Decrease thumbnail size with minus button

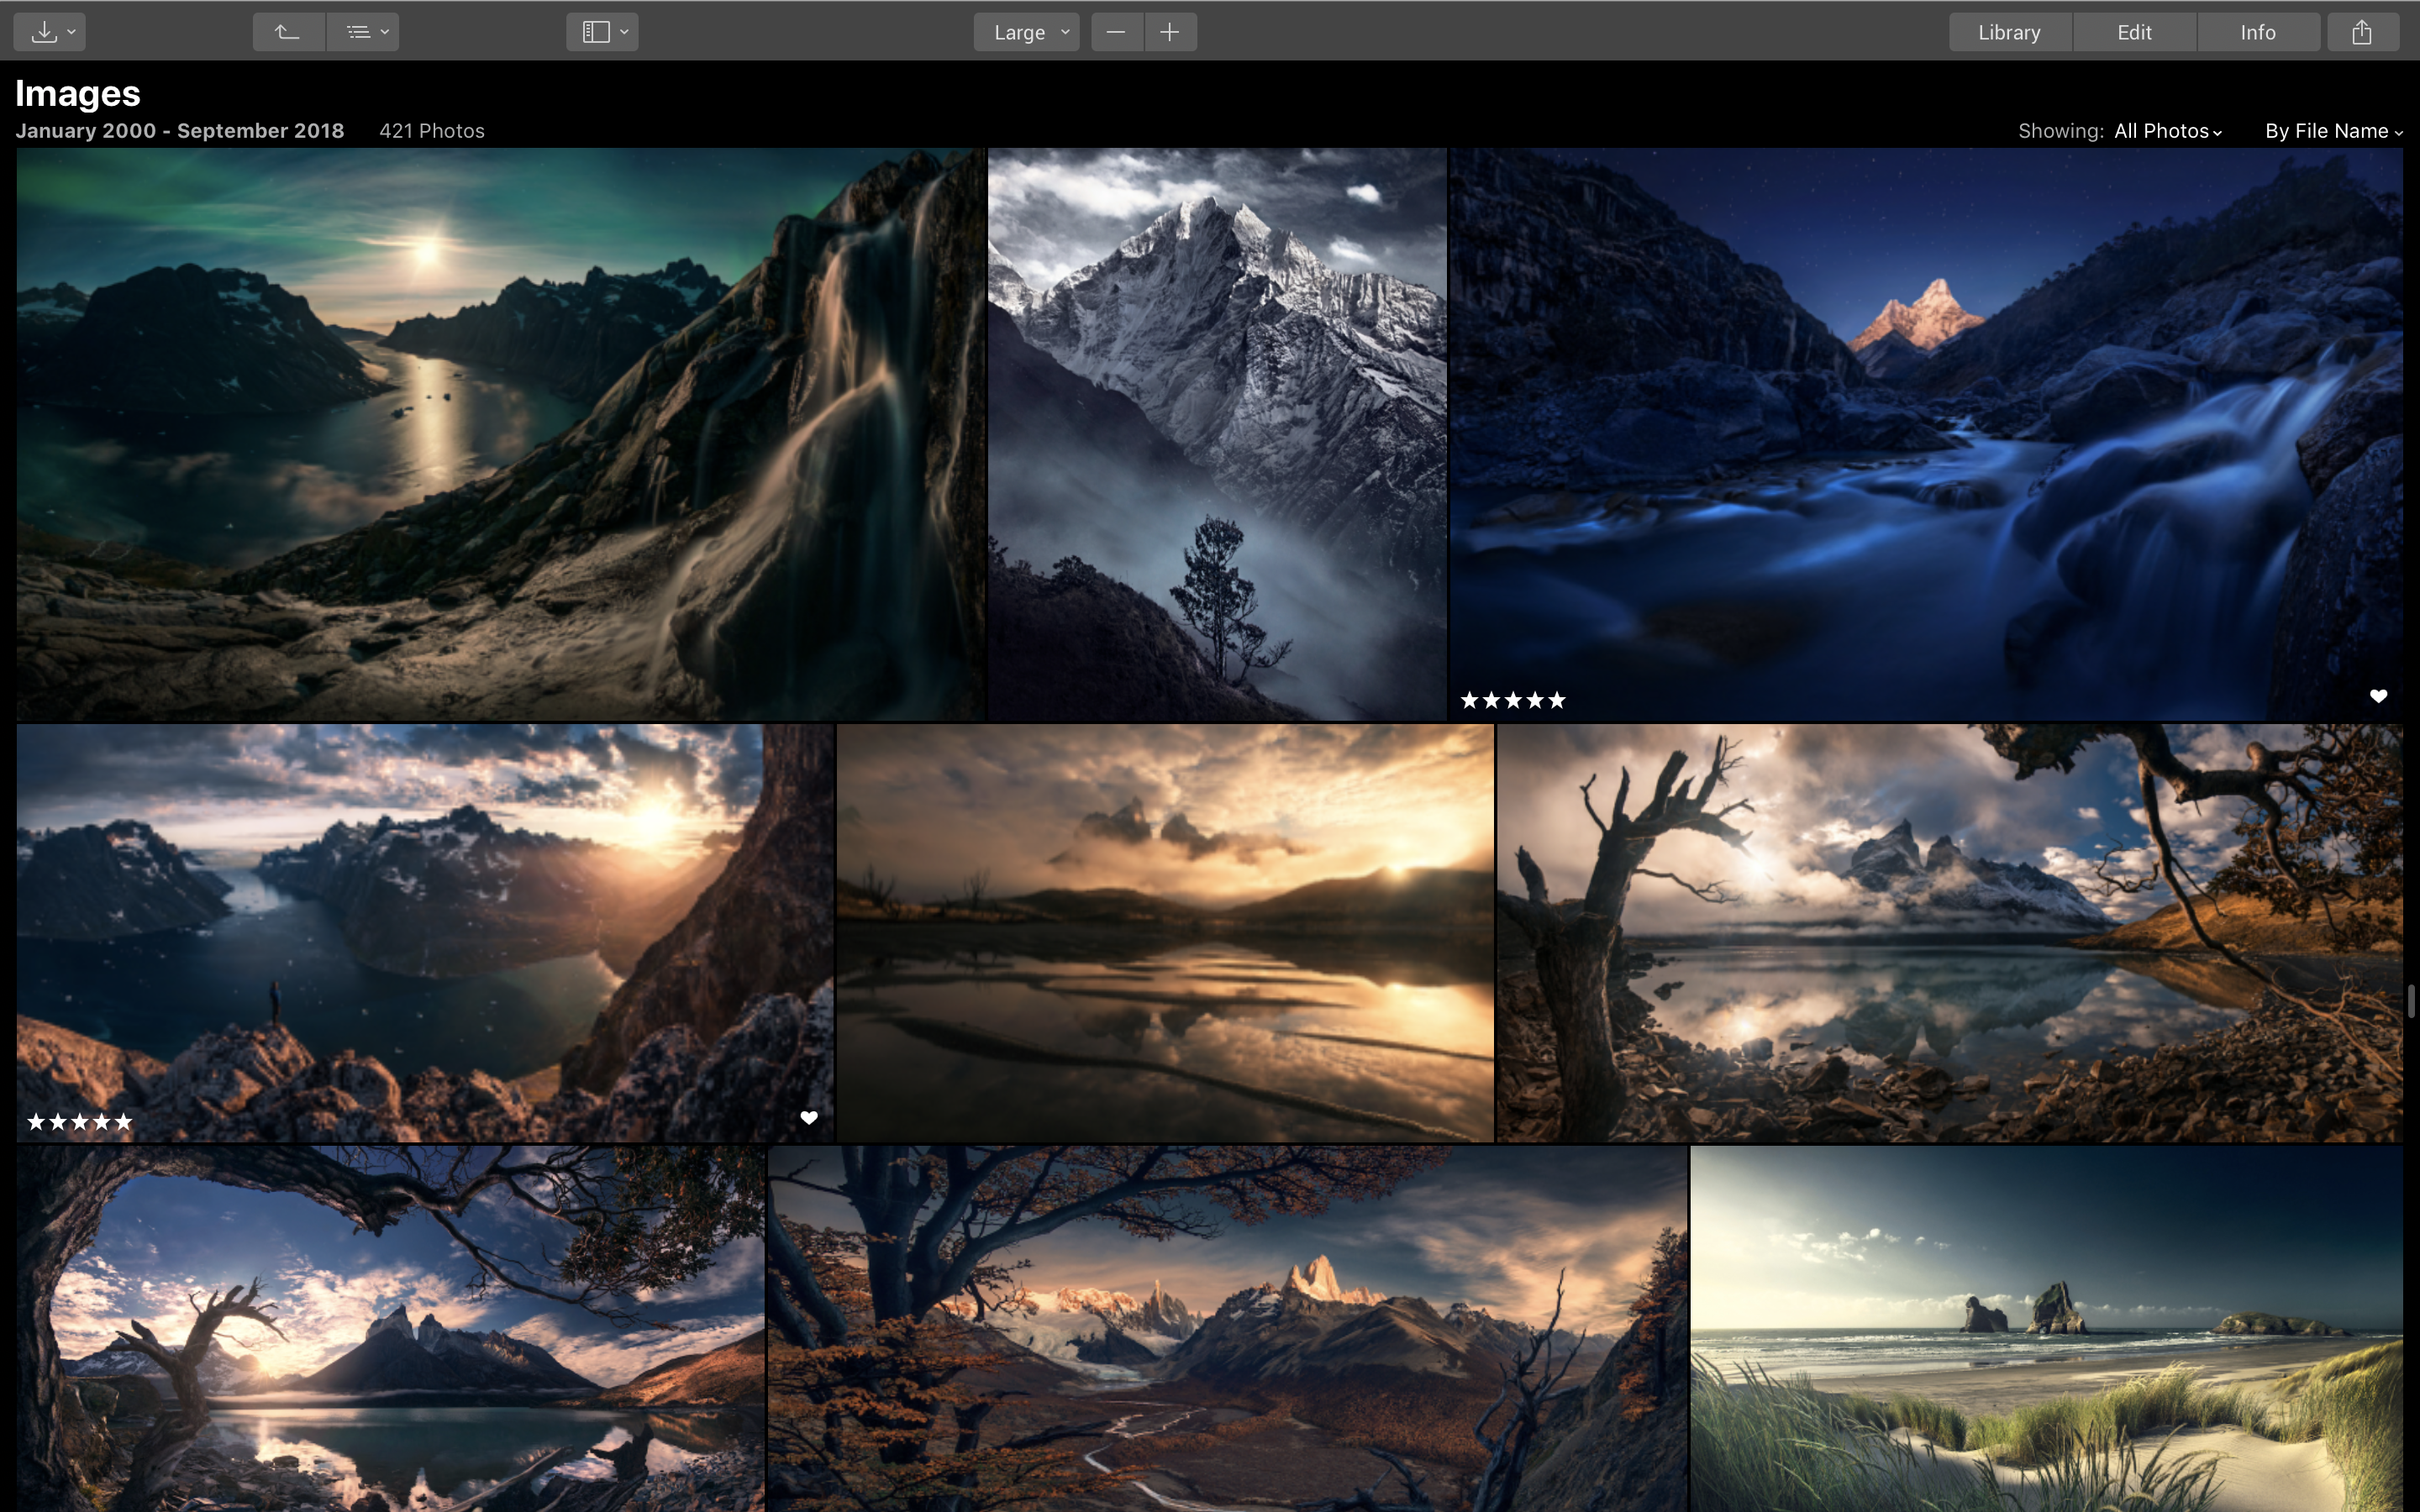click(x=1116, y=32)
